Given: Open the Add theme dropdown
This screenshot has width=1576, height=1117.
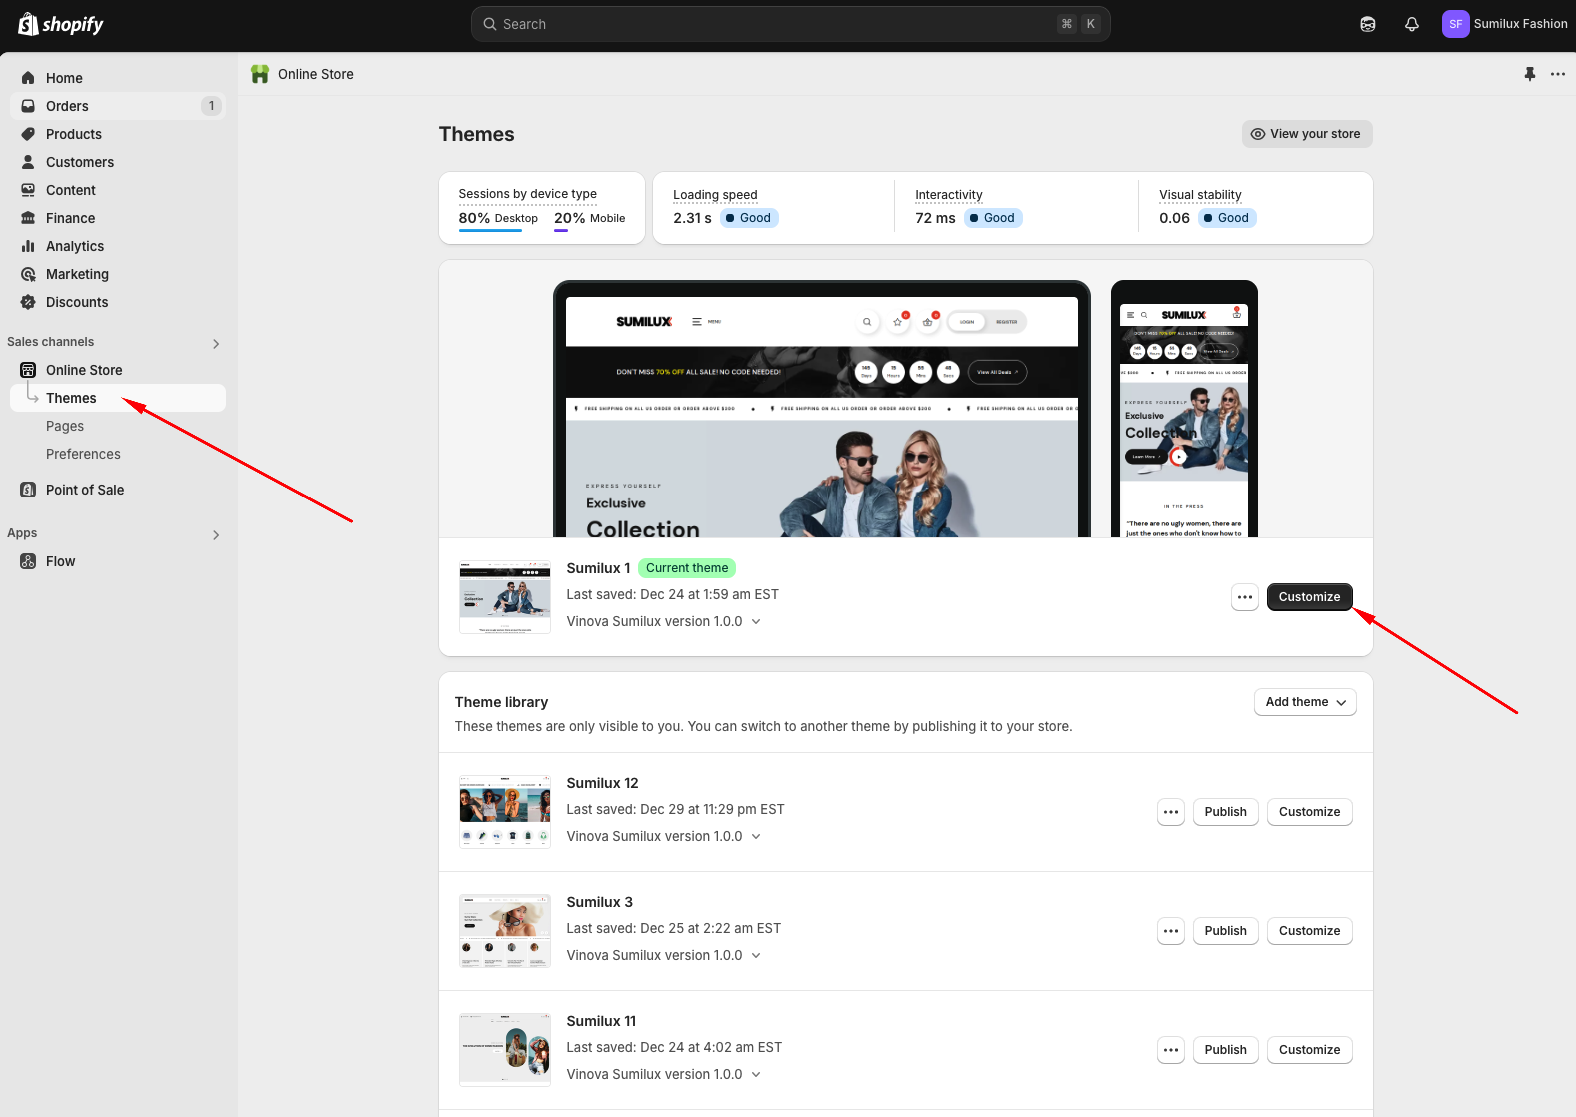Looking at the screenshot, I should click(x=1305, y=702).
